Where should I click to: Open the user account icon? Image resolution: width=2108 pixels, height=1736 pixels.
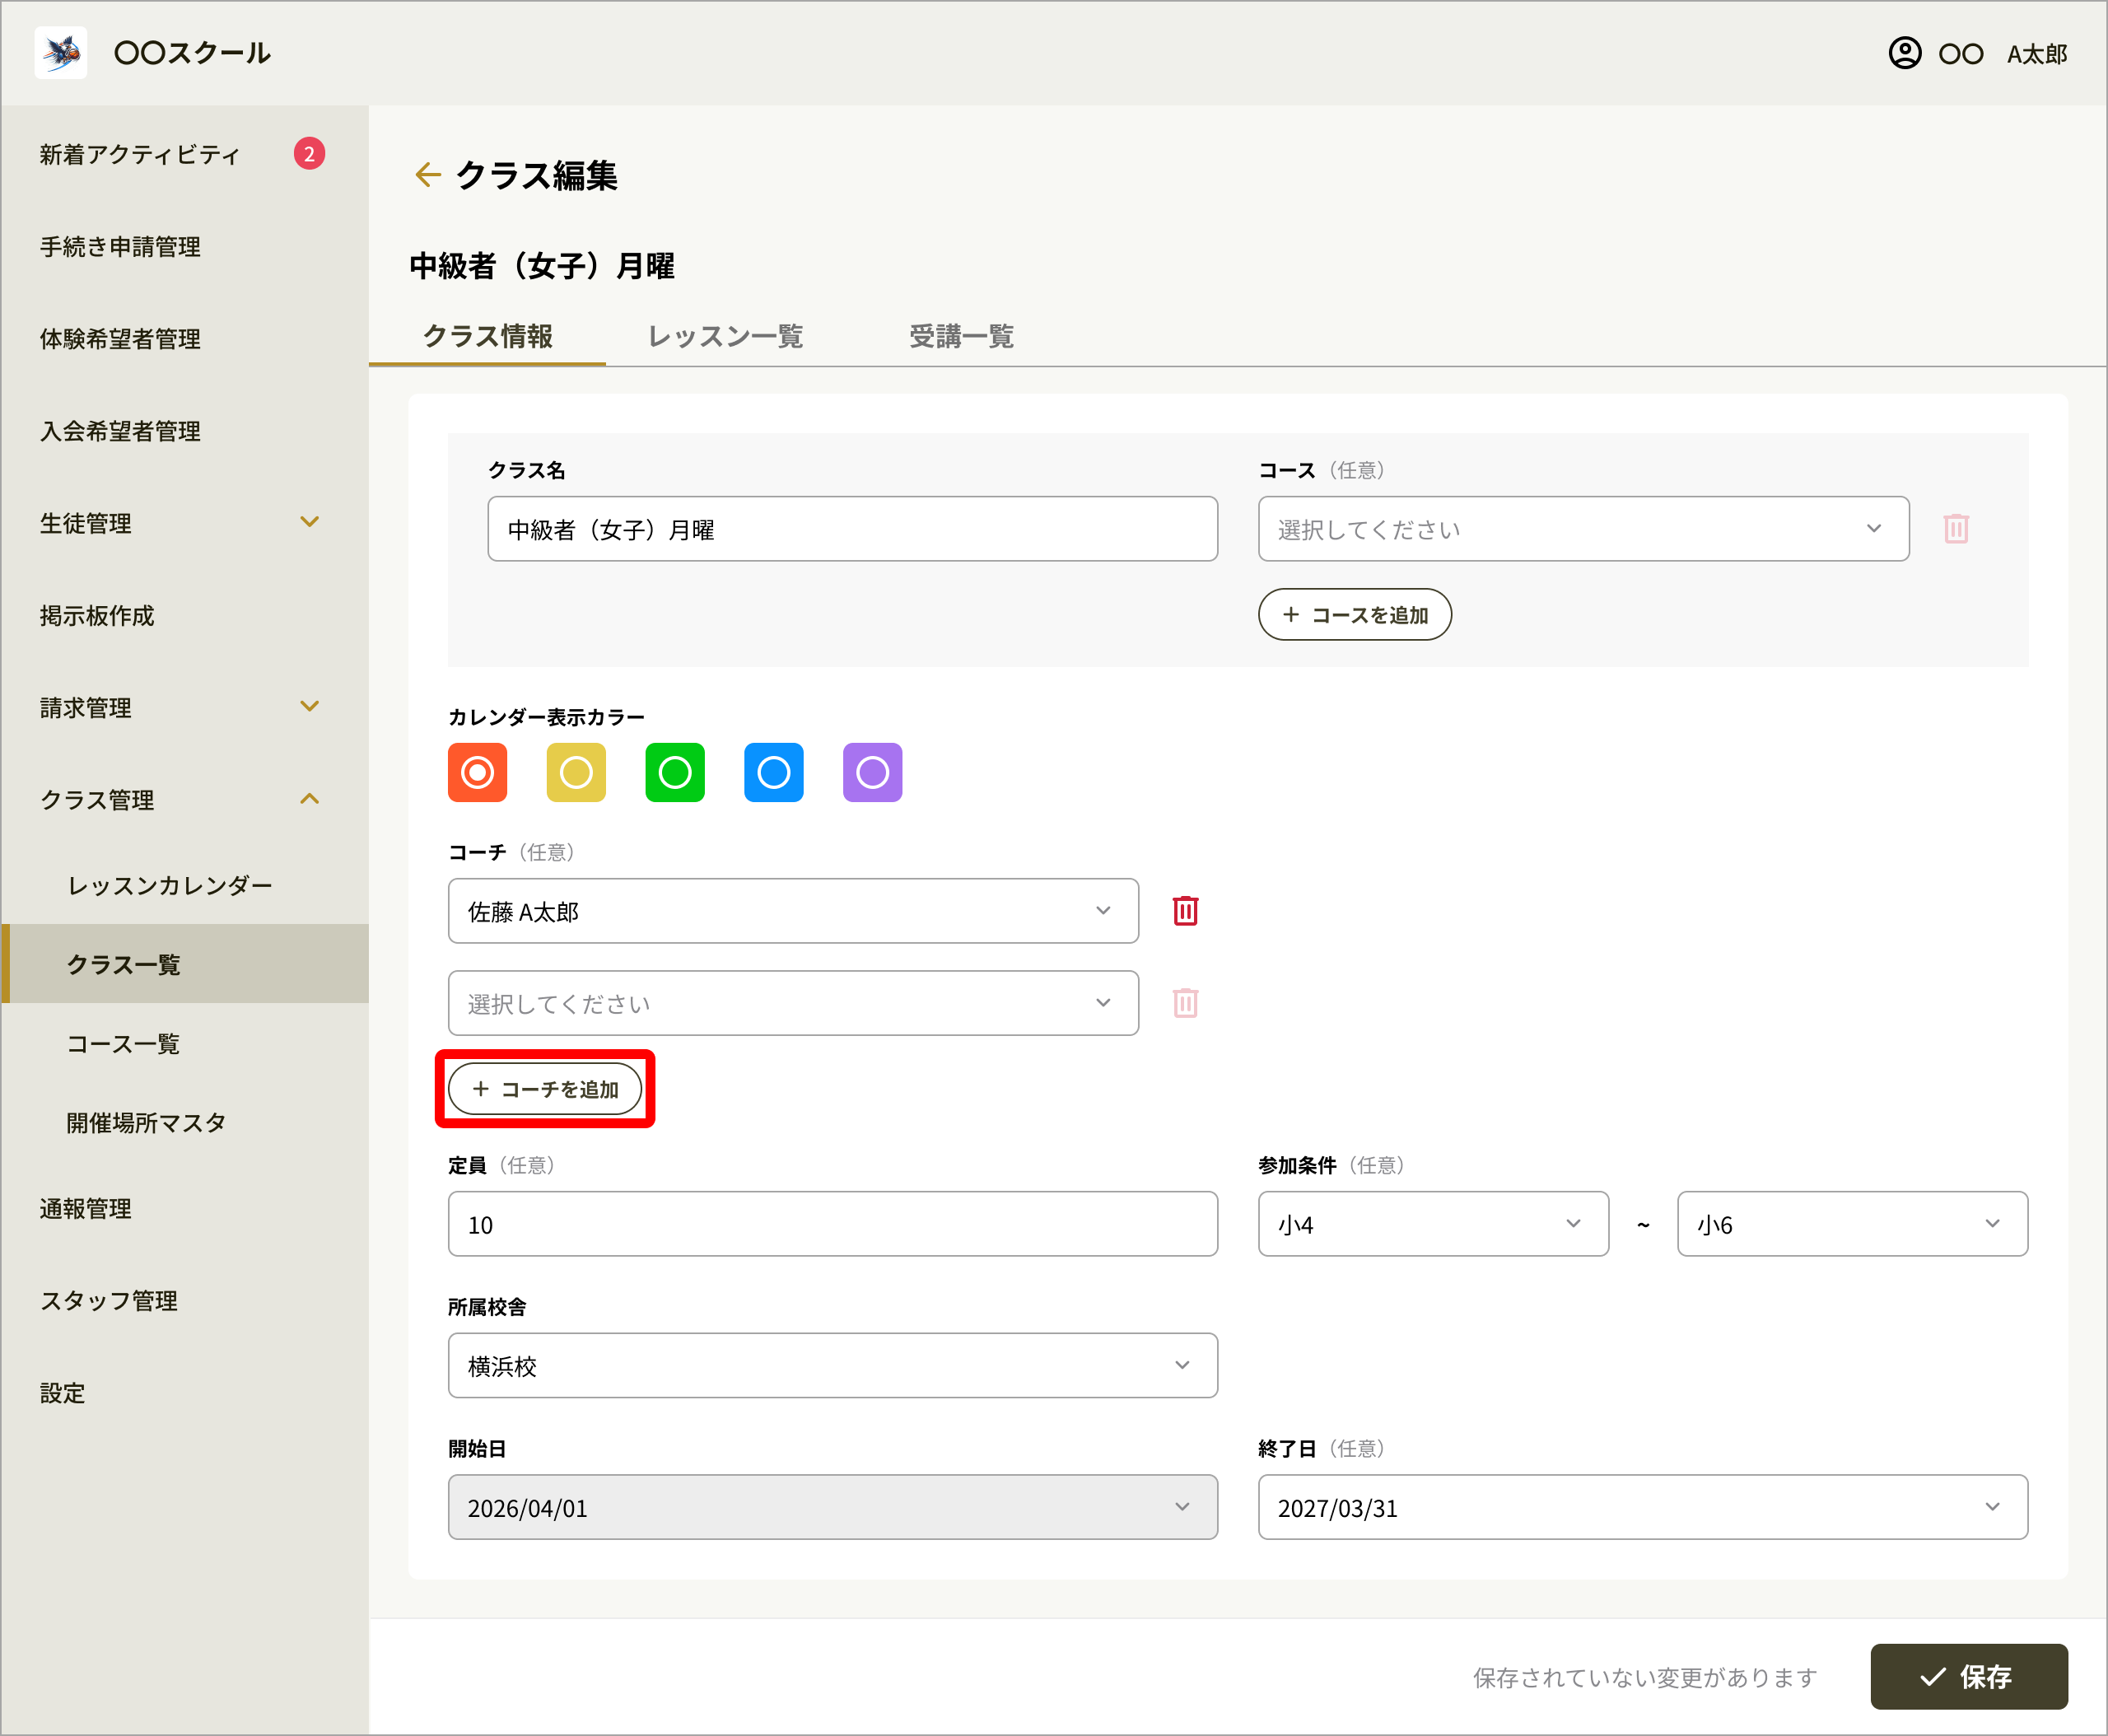(x=1904, y=53)
